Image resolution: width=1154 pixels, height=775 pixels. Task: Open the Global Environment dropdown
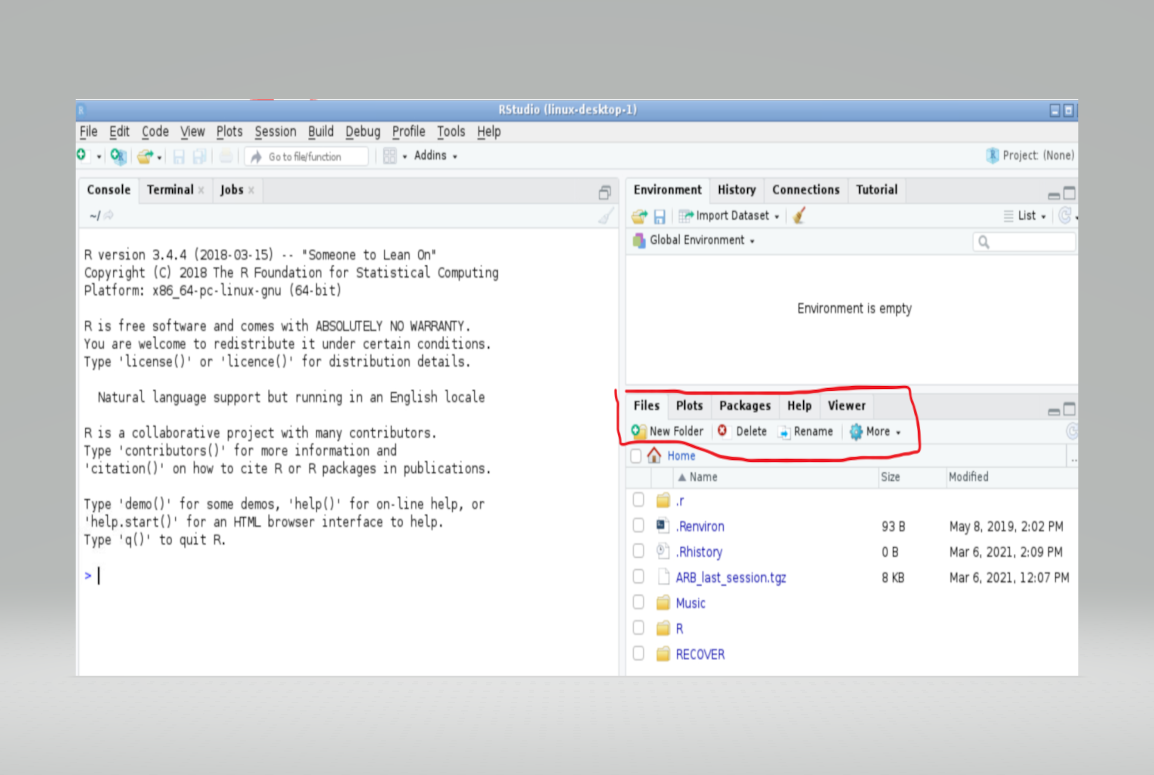[694, 240]
